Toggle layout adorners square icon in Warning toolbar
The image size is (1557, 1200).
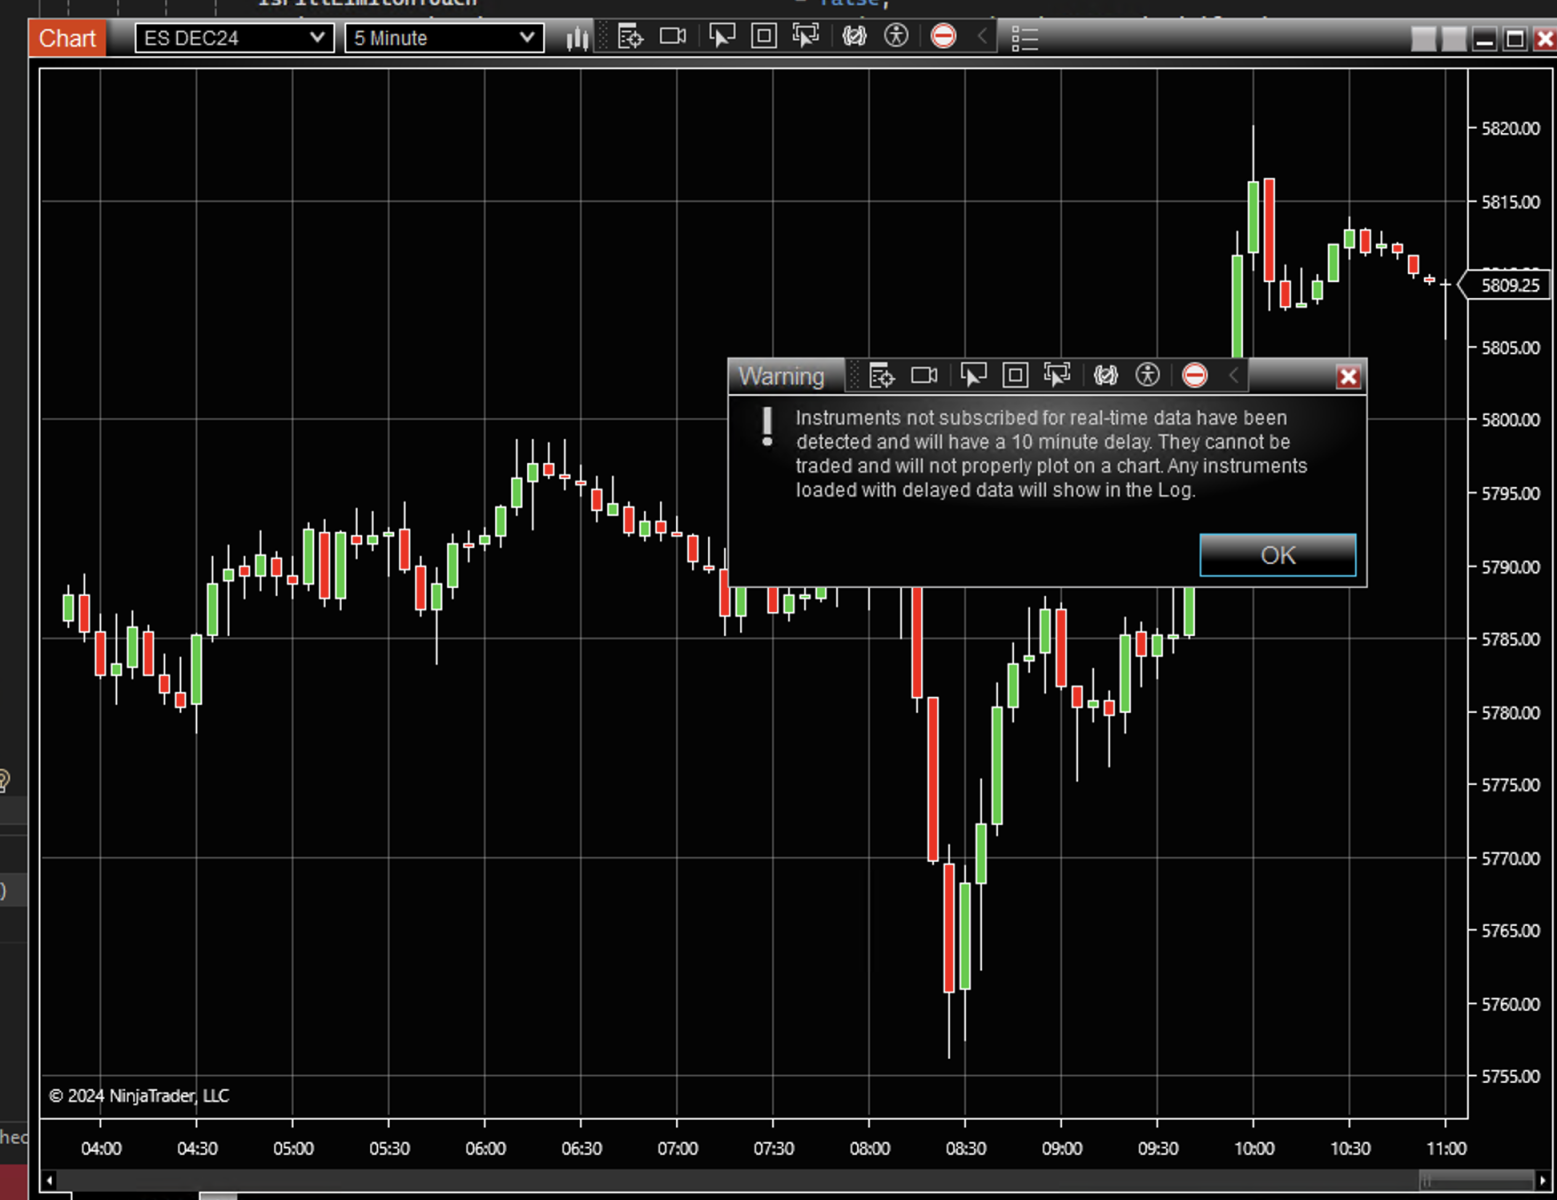coord(1015,375)
